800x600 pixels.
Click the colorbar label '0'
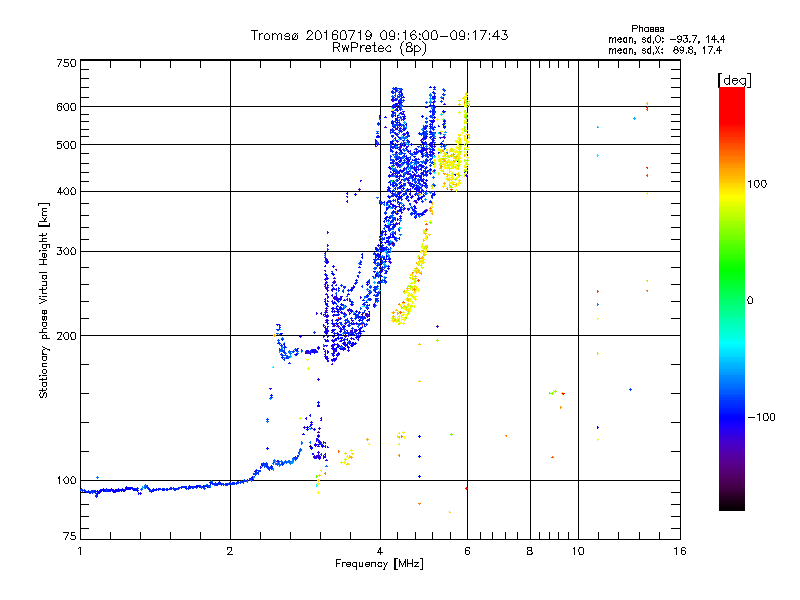click(x=750, y=300)
